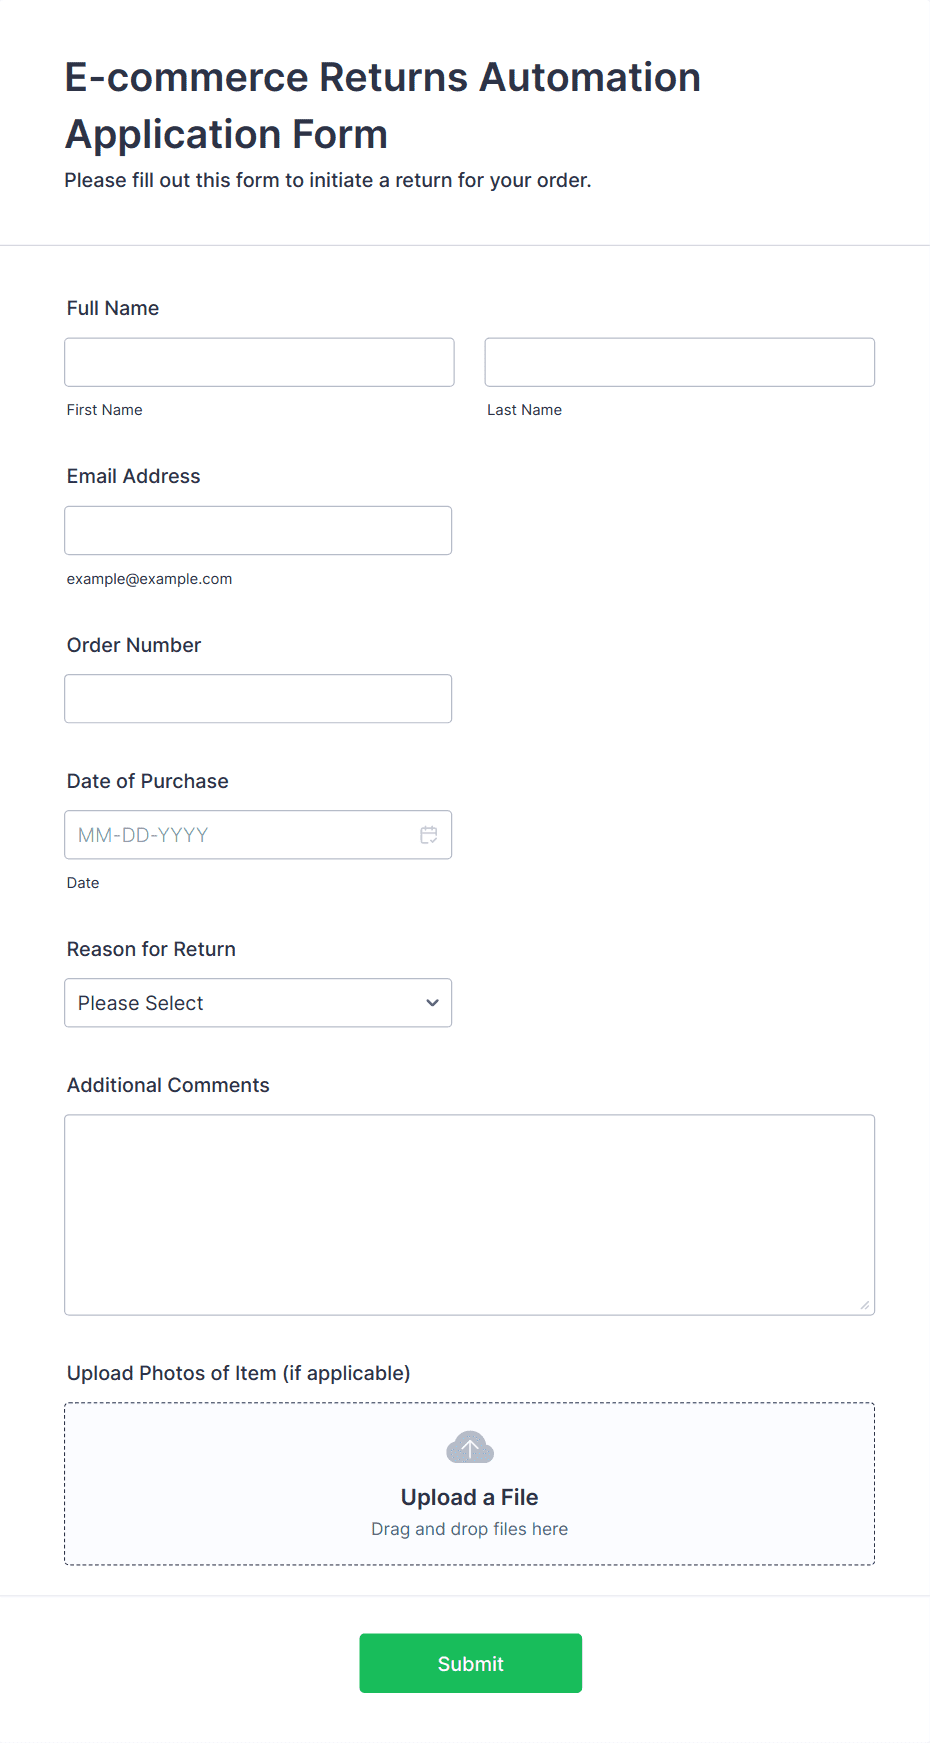930x1743 pixels.
Task: Click into the Email Address field
Action: click(258, 530)
